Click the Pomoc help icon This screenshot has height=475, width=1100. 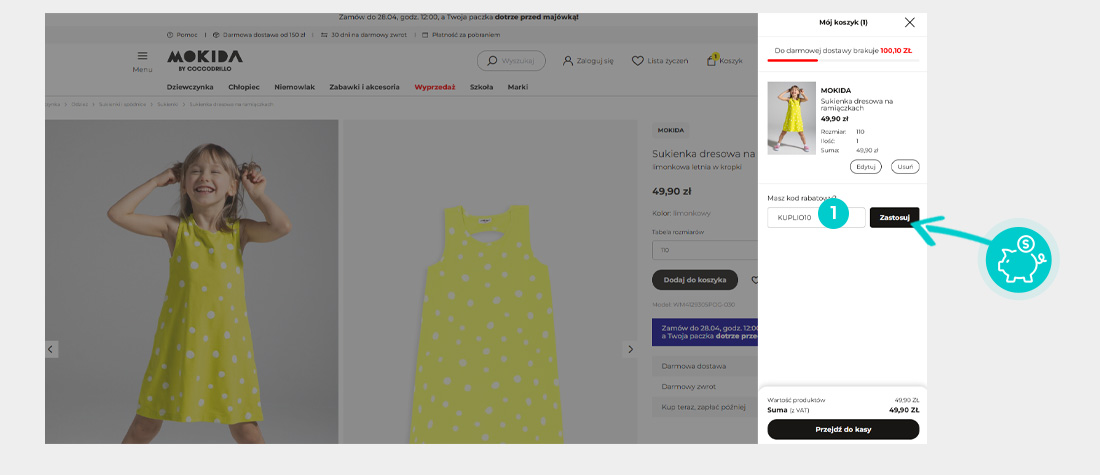[x=170, y=34]
